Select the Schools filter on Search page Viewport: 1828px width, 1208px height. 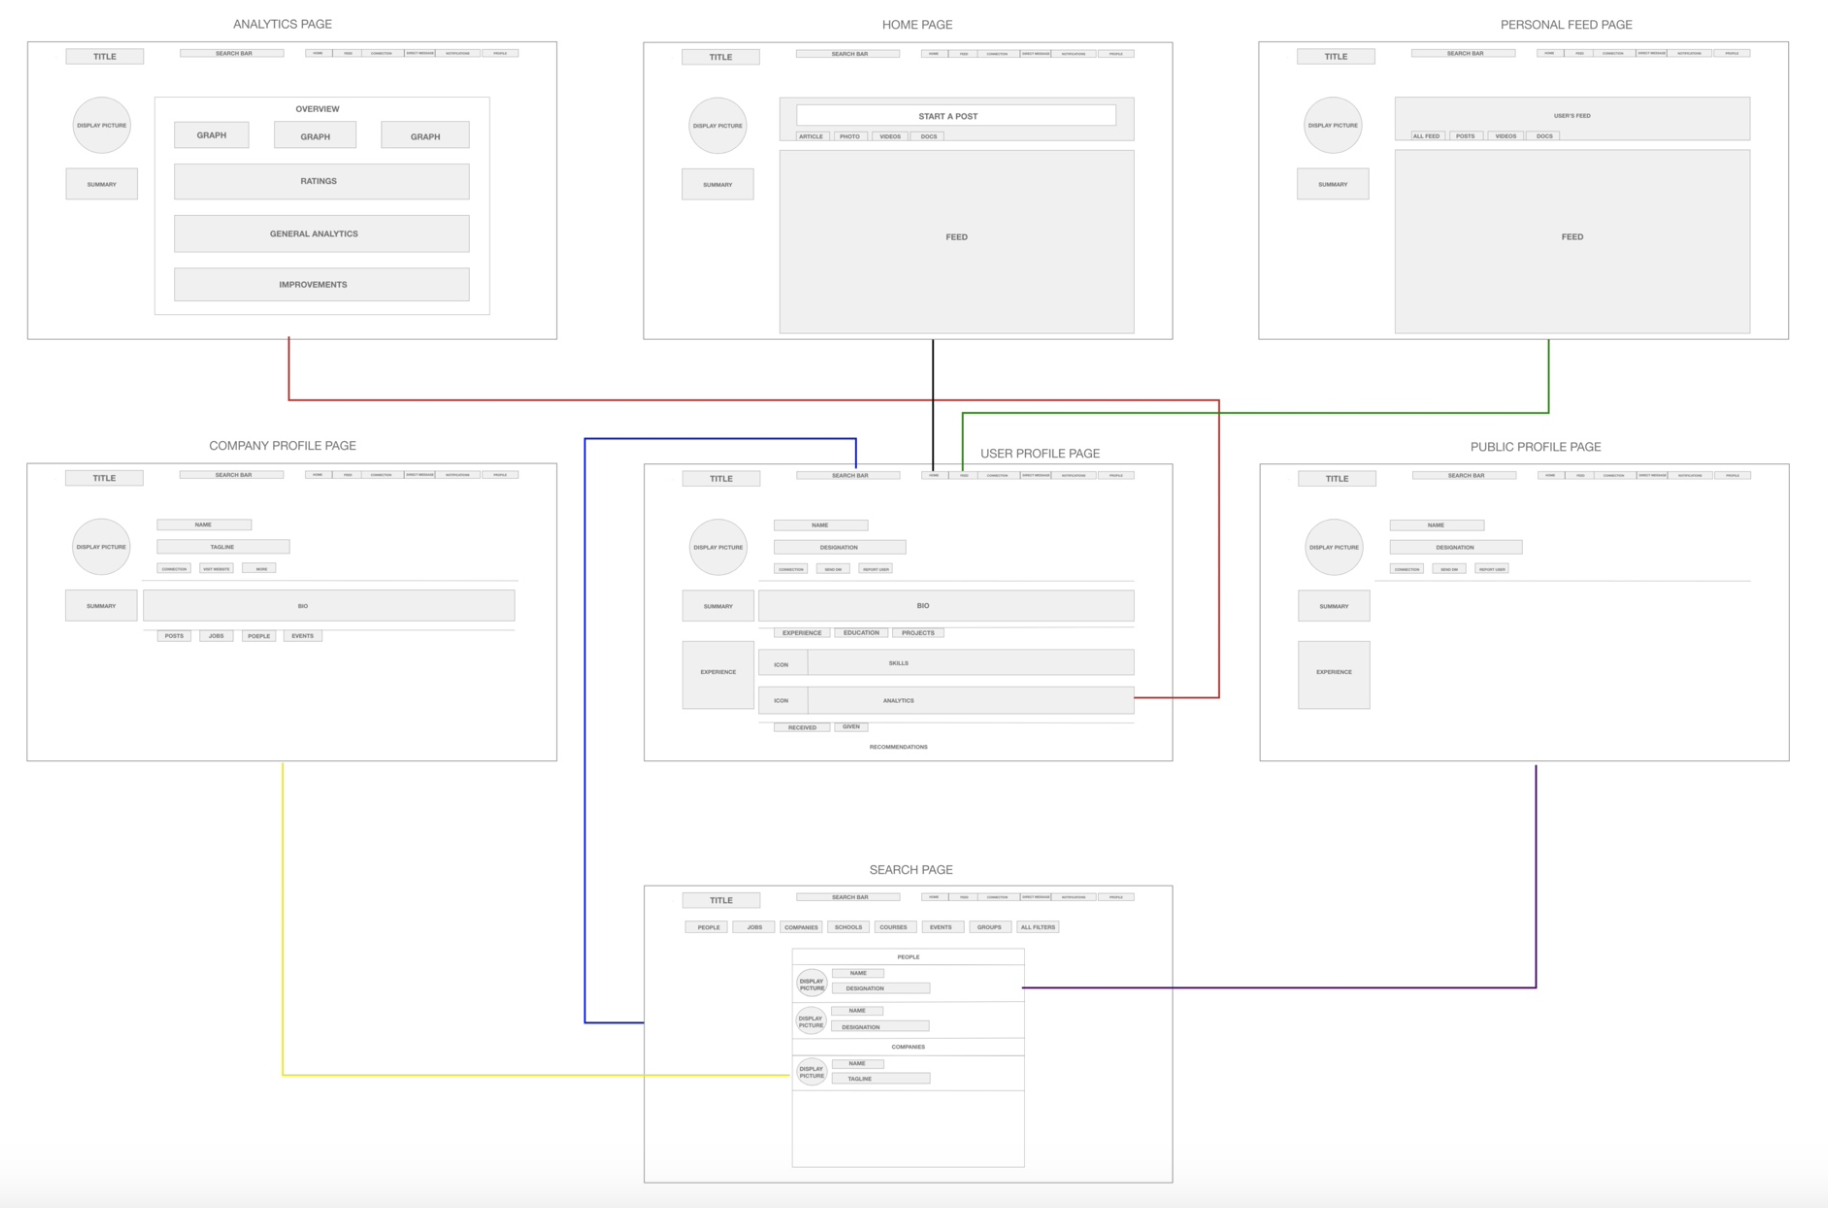tap(848, 927)
